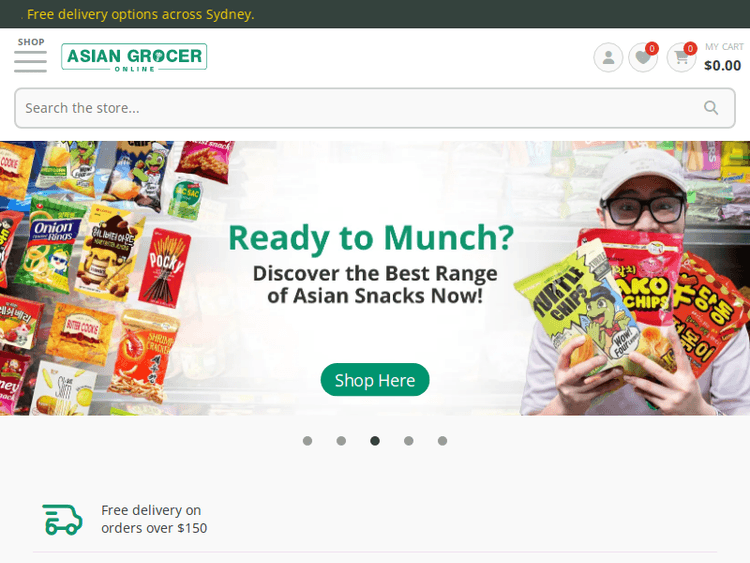The width and height of the screenshot is (750, 563).
Task: Open the SHOP hamburger menu
Action: point(31,61)
